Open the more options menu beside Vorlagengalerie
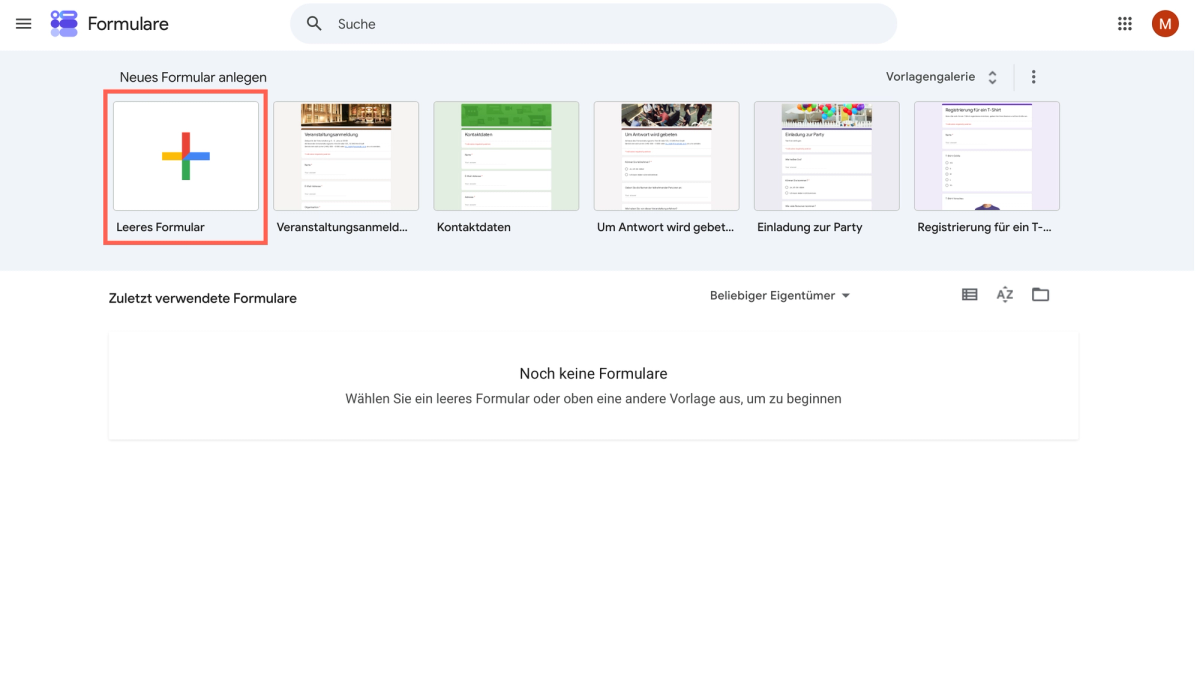 click(1034, 77)
